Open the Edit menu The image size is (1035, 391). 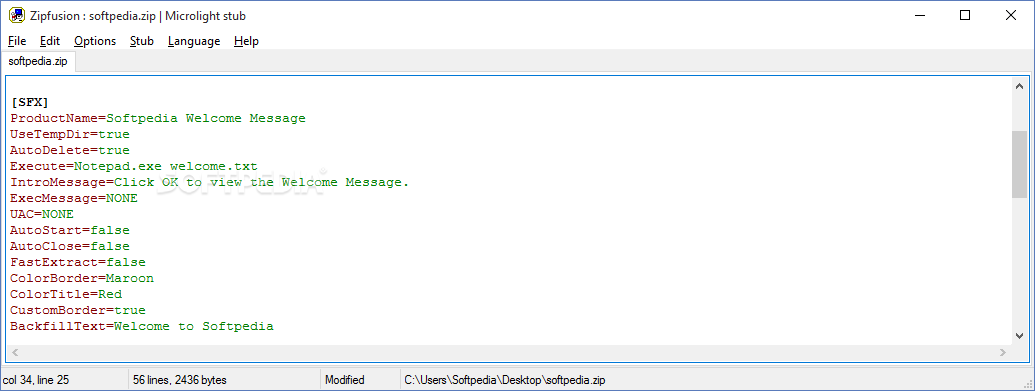click(x=50, y=41)
